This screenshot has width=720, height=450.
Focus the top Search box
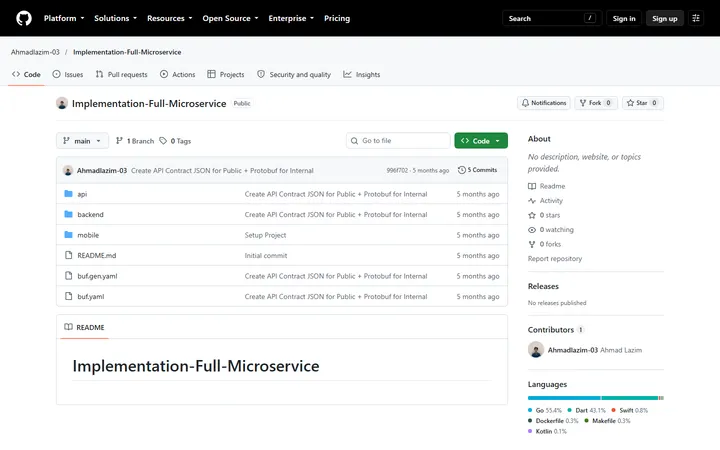pyautogui.click(x=552, y=18)
